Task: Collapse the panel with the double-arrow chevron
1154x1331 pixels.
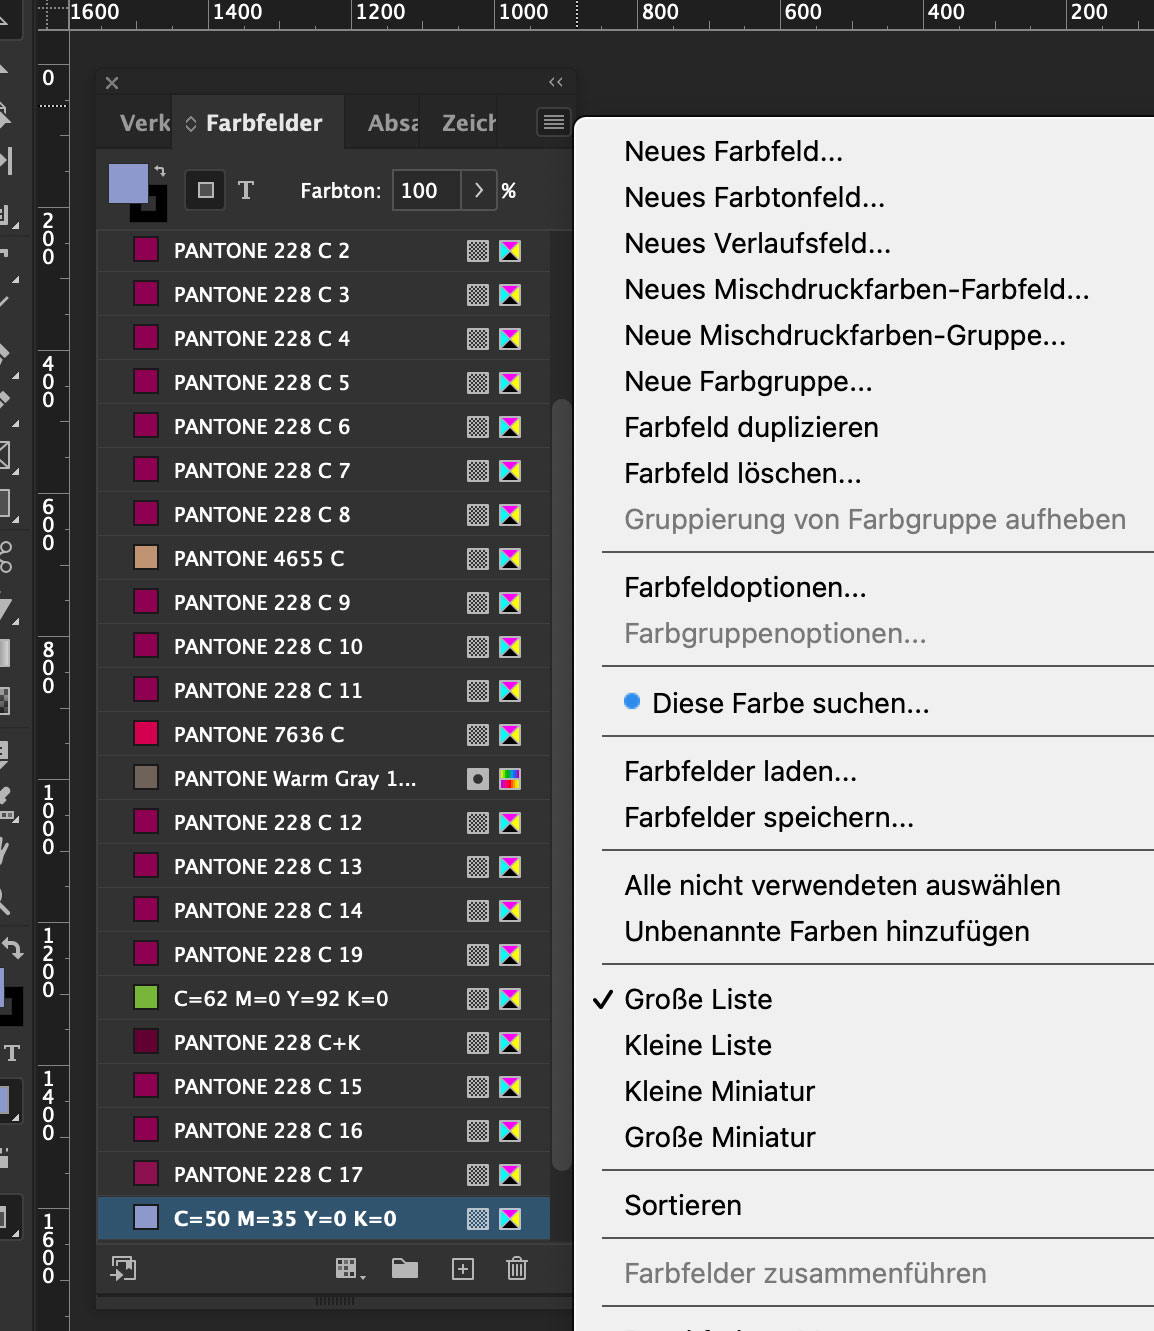Action: click(x=557, y=83)
